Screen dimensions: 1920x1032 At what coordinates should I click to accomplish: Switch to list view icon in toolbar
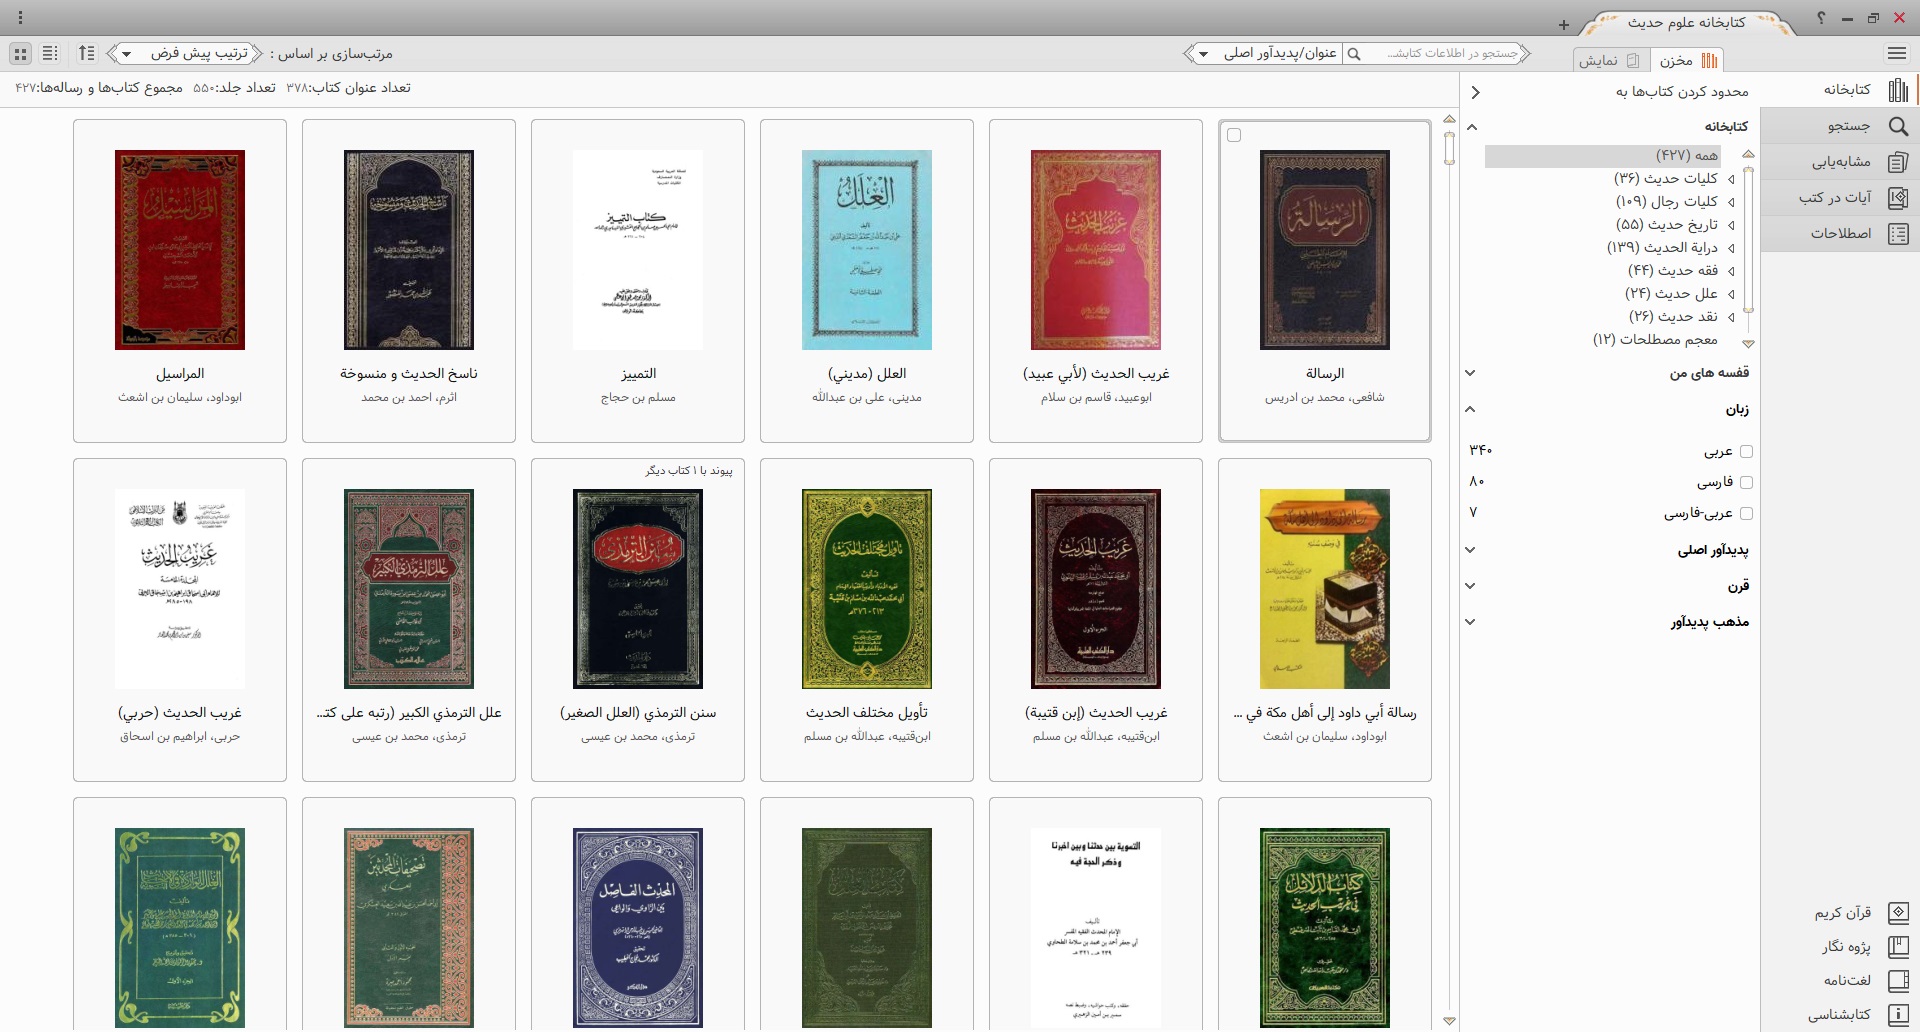[x=51, y=54]
